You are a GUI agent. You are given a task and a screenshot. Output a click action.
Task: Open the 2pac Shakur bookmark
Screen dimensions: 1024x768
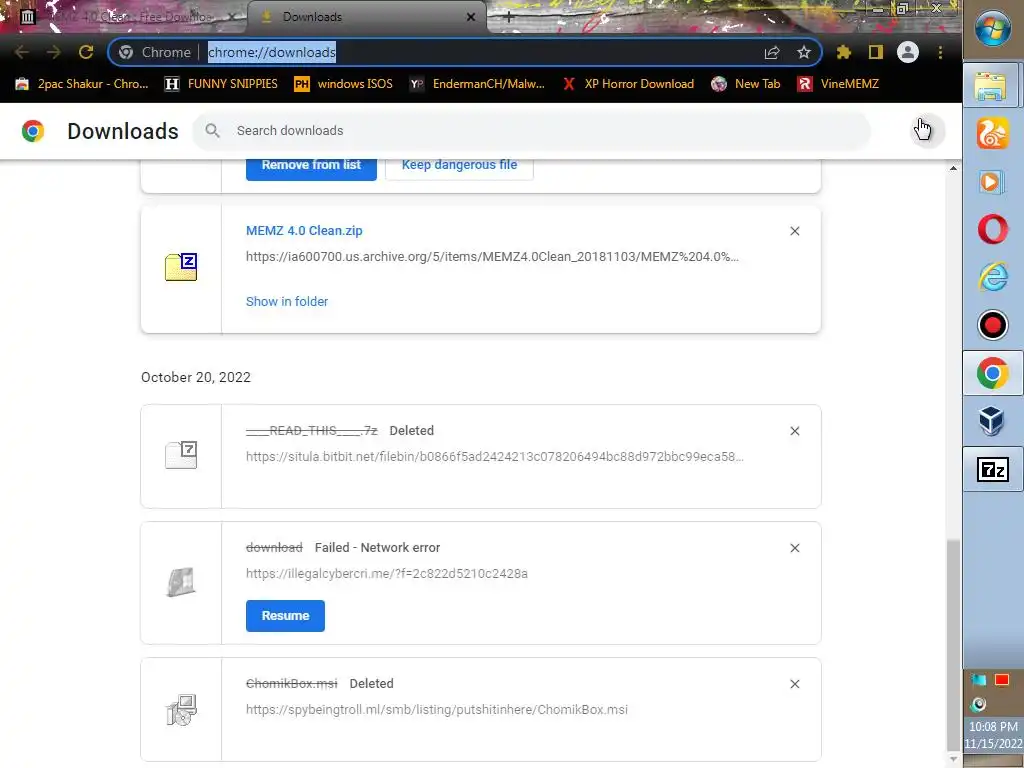(82, 84)
